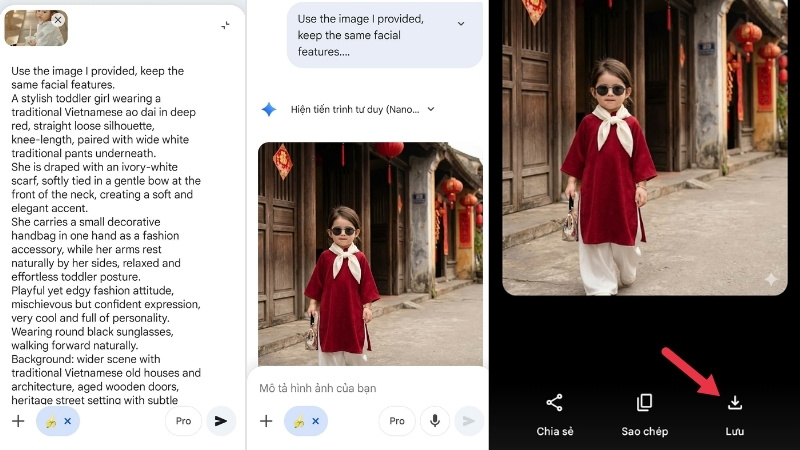
Task: Click the Gemini sparkle icon beside the thinking line
Action: tap(268, 109)
